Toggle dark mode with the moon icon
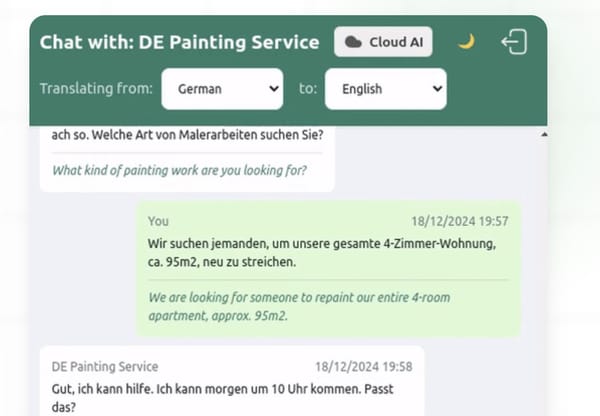Image resolution: width=600 pixels, height=416 pixels. click(466, 42)
